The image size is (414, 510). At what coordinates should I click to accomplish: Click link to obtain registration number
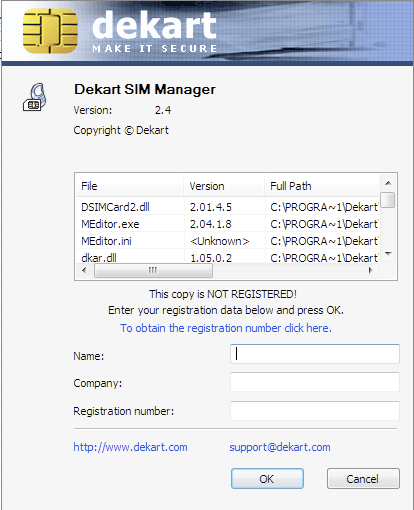(x=226, y=328)
